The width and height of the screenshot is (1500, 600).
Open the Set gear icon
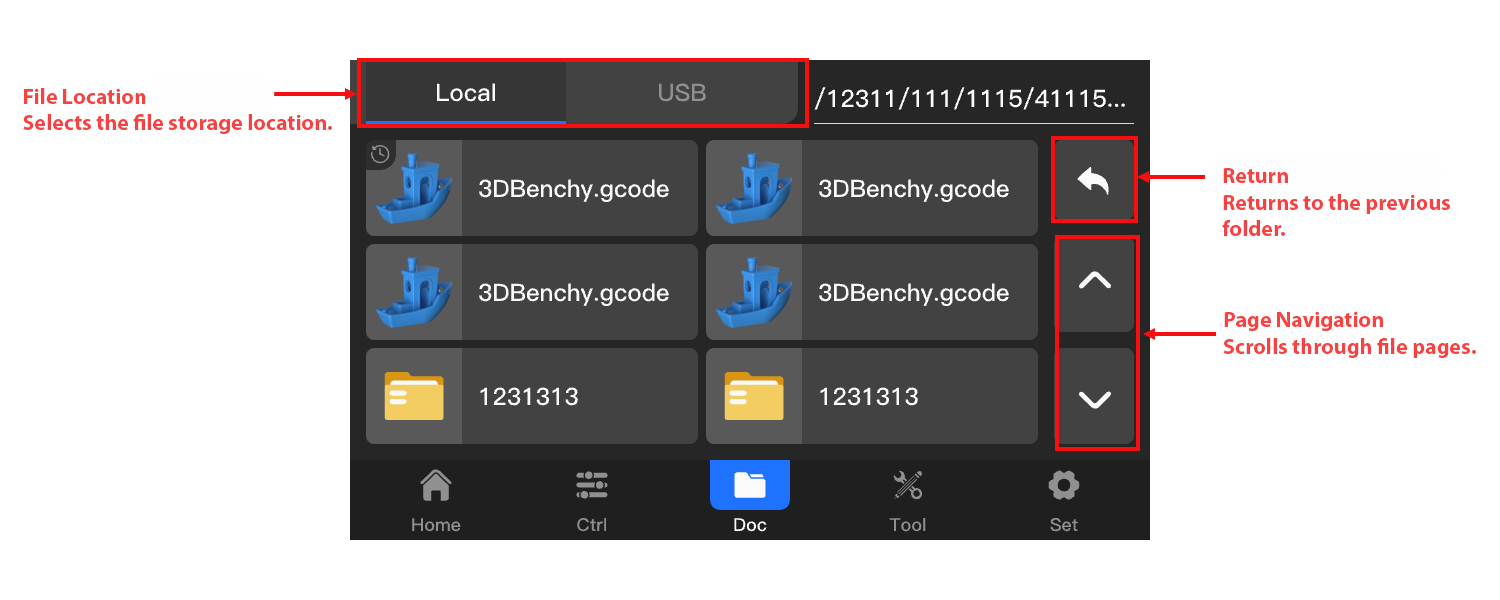point(1063,487)
